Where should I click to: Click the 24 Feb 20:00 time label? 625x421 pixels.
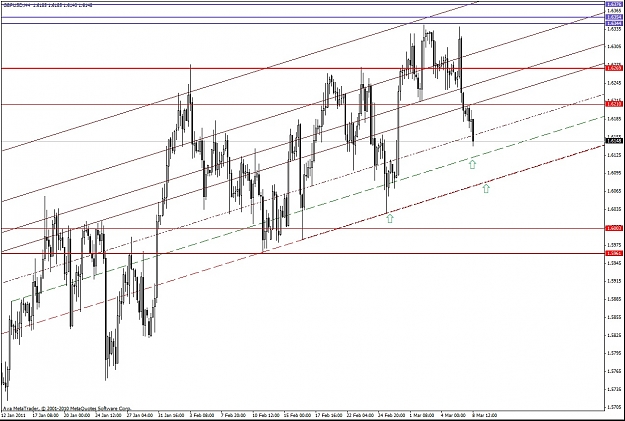[x=392, y=415]
